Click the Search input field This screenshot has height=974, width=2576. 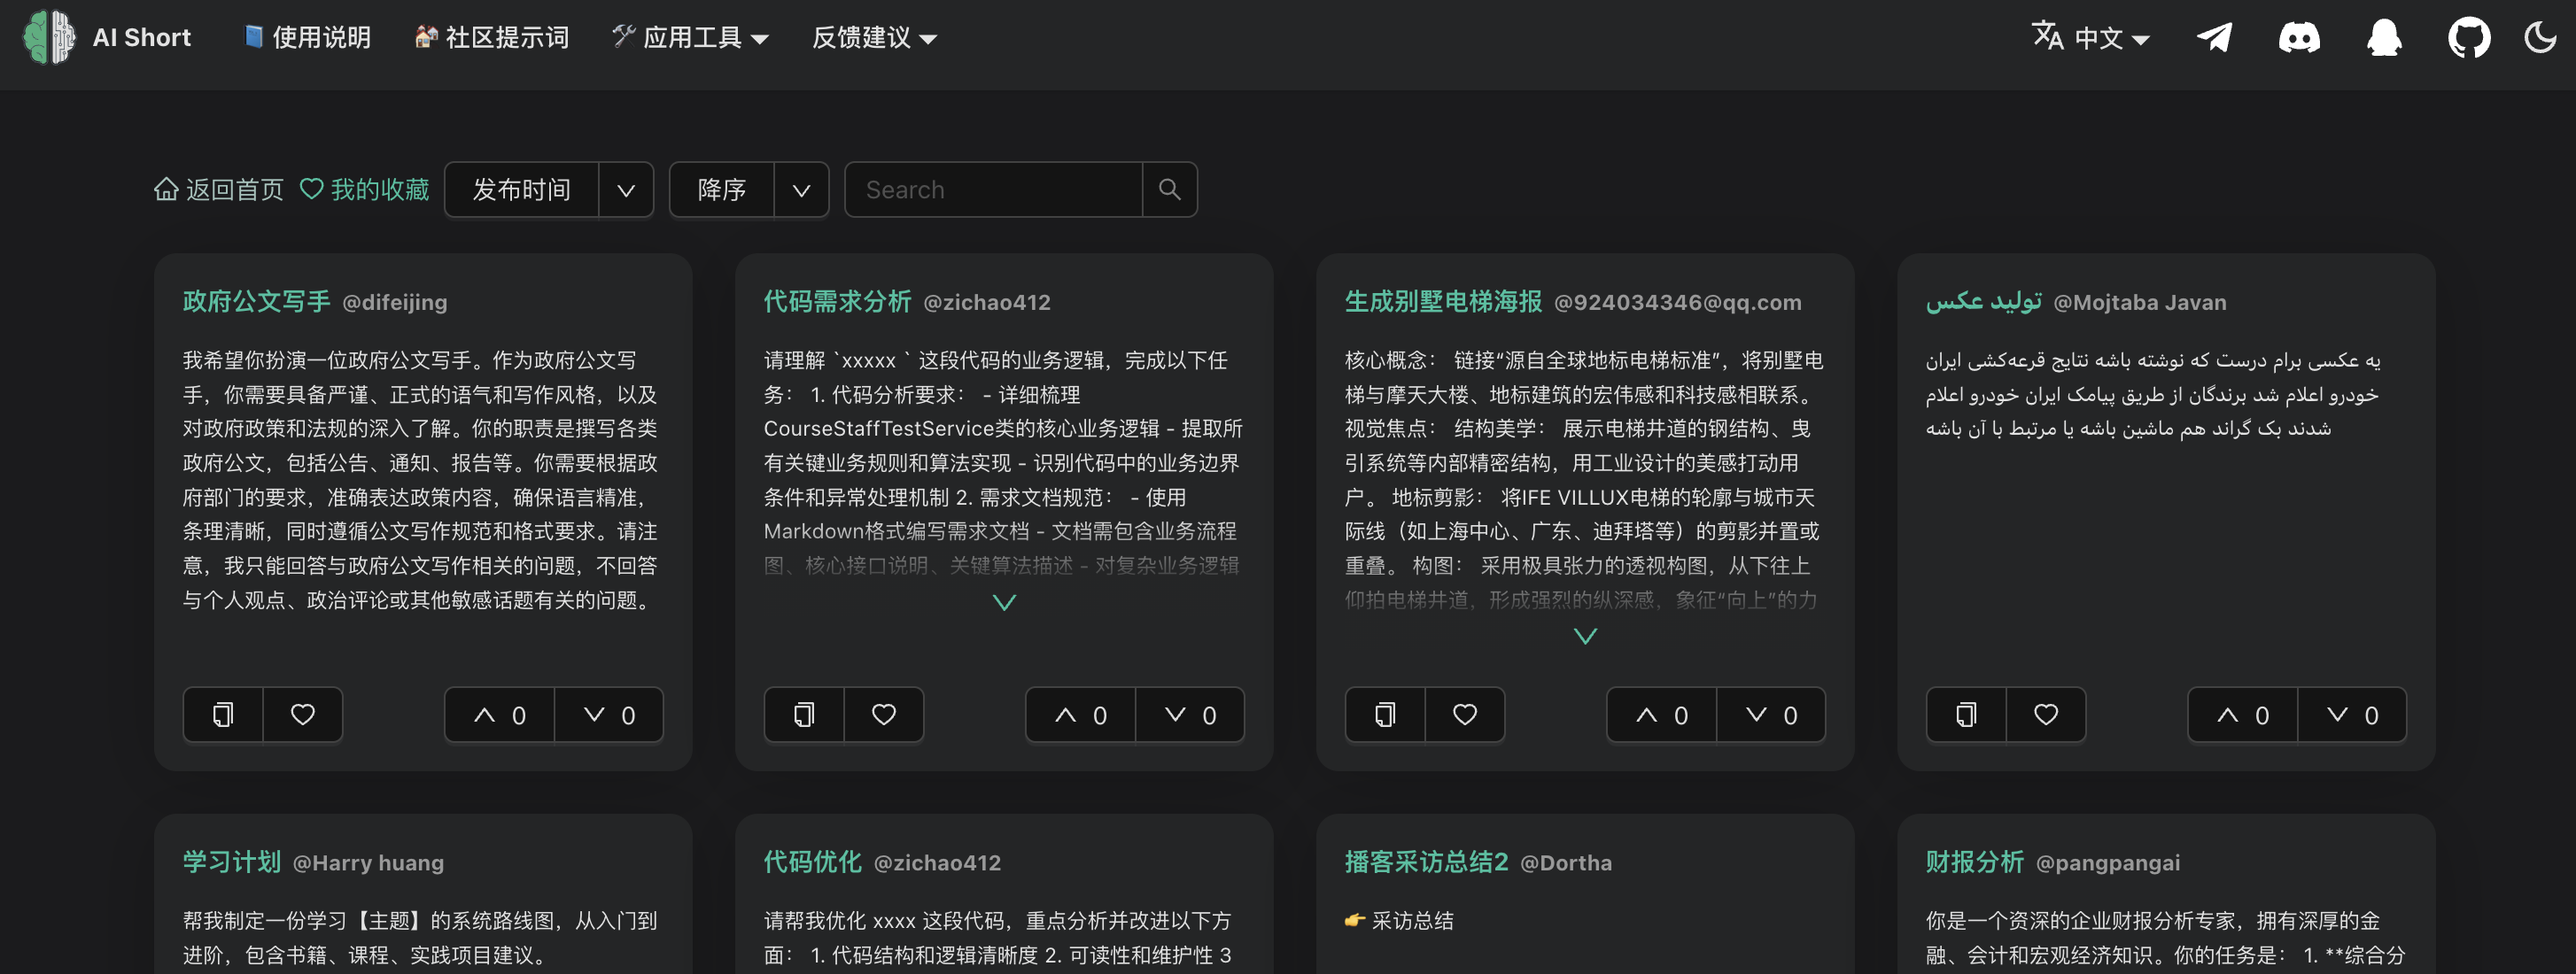(993, 189)
